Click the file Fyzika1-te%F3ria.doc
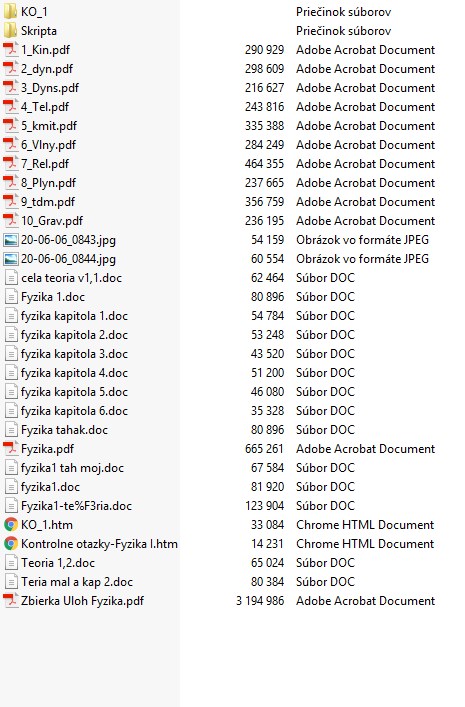The width and height of the screenshot is (465, 707). coord(76,506)
